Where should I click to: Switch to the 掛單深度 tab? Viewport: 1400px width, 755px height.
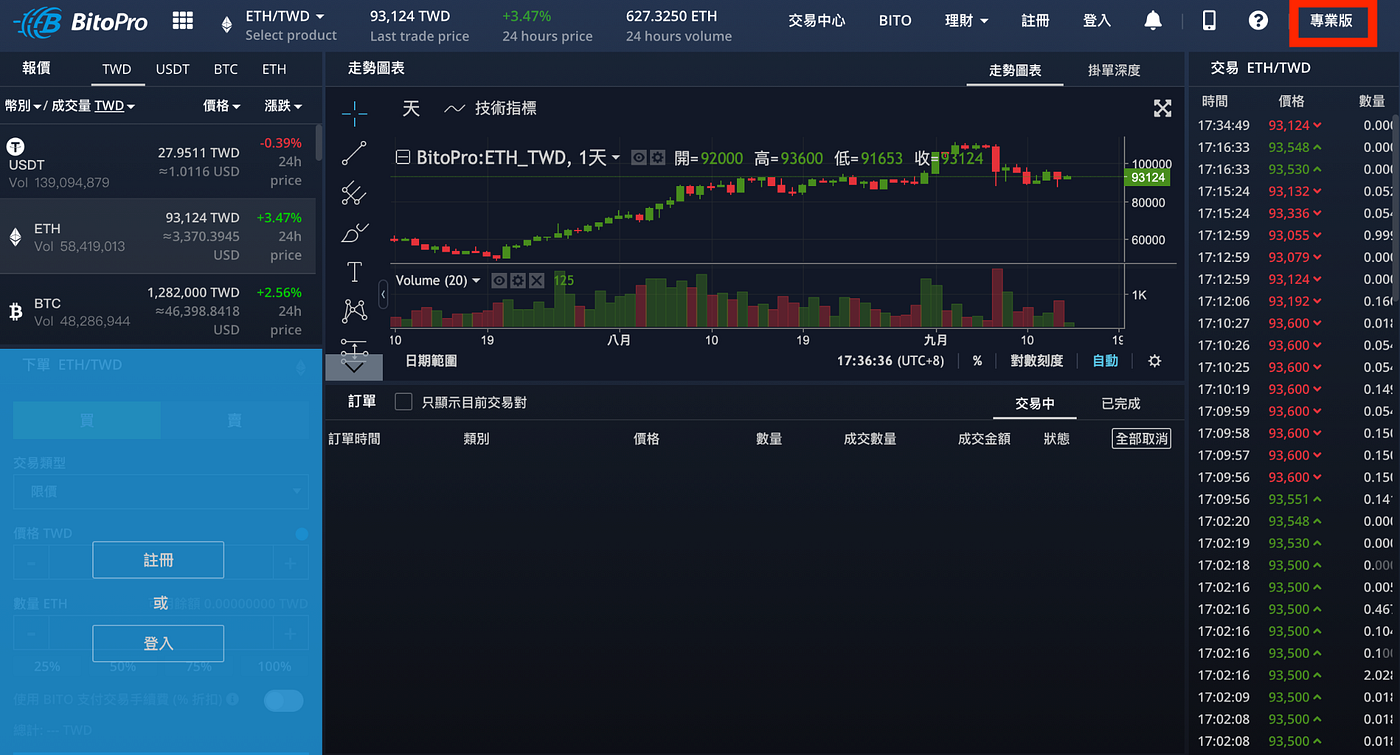1114,70
